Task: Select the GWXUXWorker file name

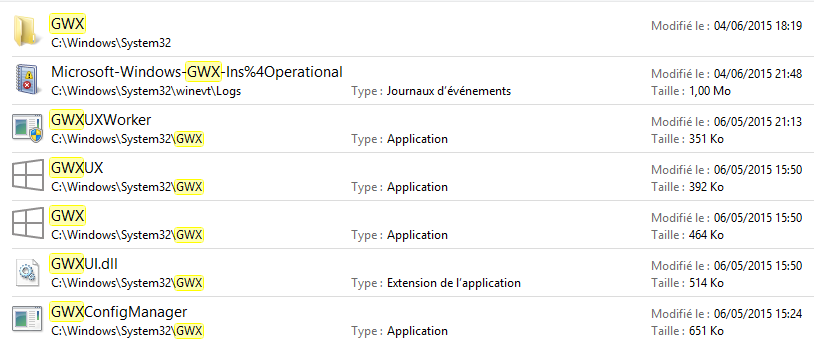Action: click(x=101, y=120)
